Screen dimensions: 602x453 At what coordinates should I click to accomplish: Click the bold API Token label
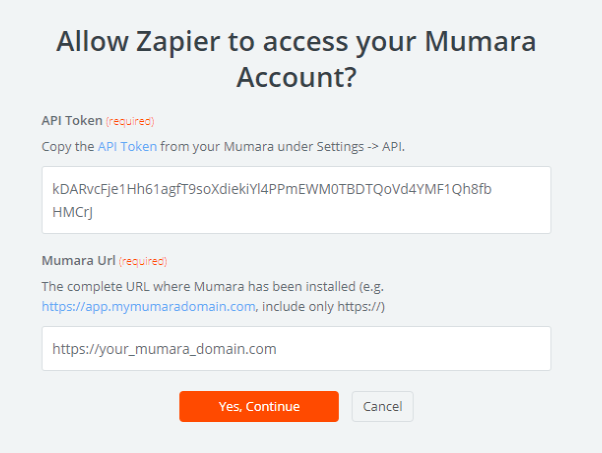point(71,121)
